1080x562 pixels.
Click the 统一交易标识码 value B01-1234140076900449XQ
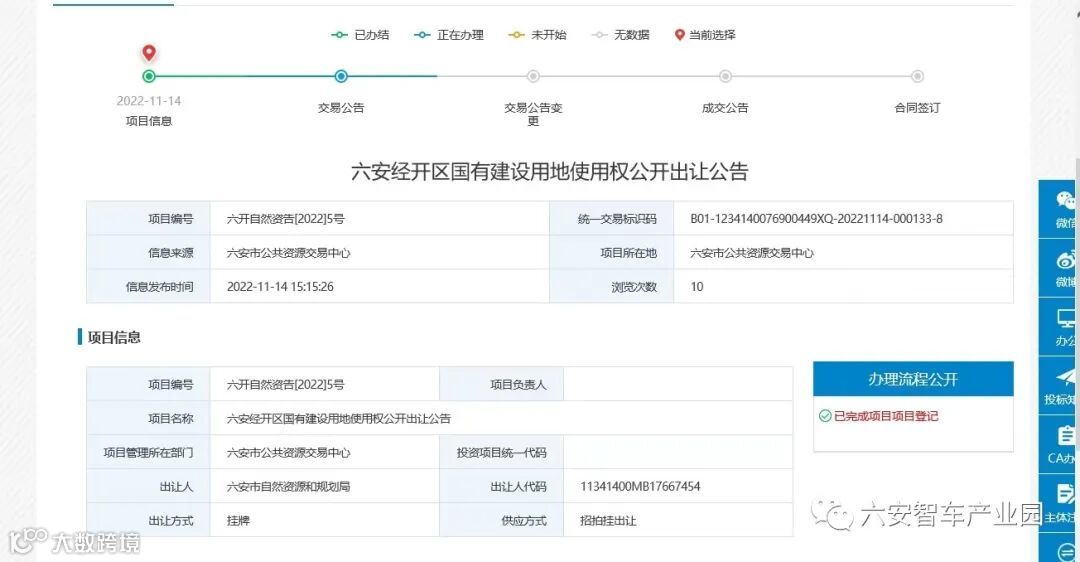tap(816, 219)
